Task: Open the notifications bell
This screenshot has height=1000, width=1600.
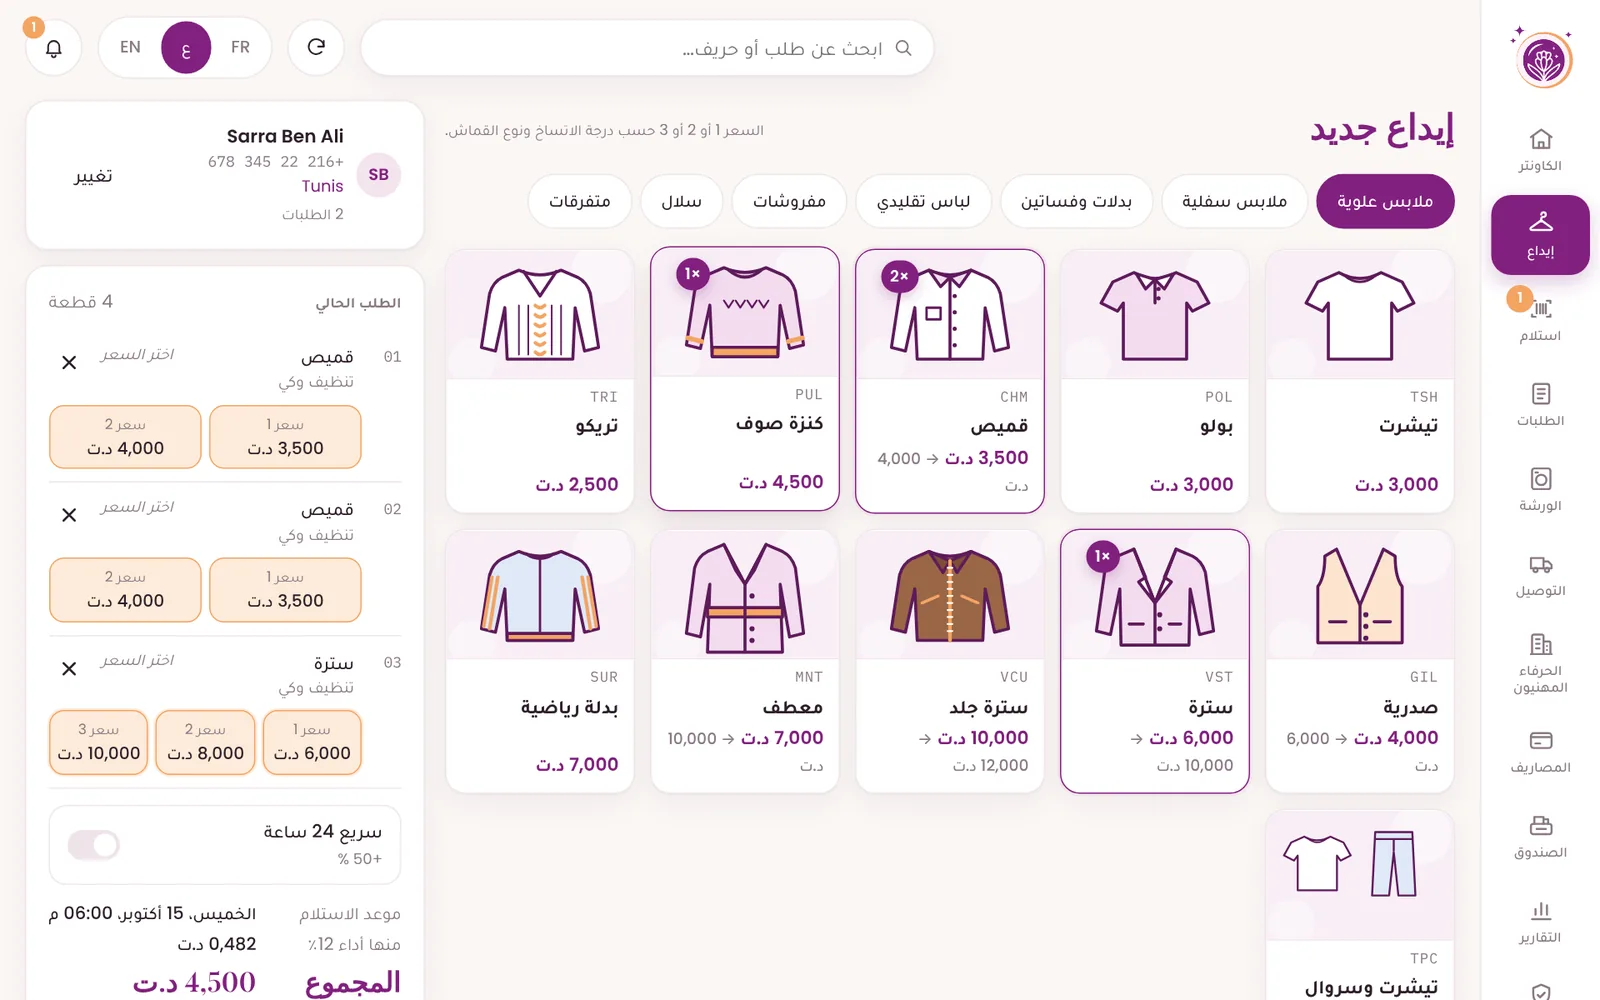Action: click(54, 47)
